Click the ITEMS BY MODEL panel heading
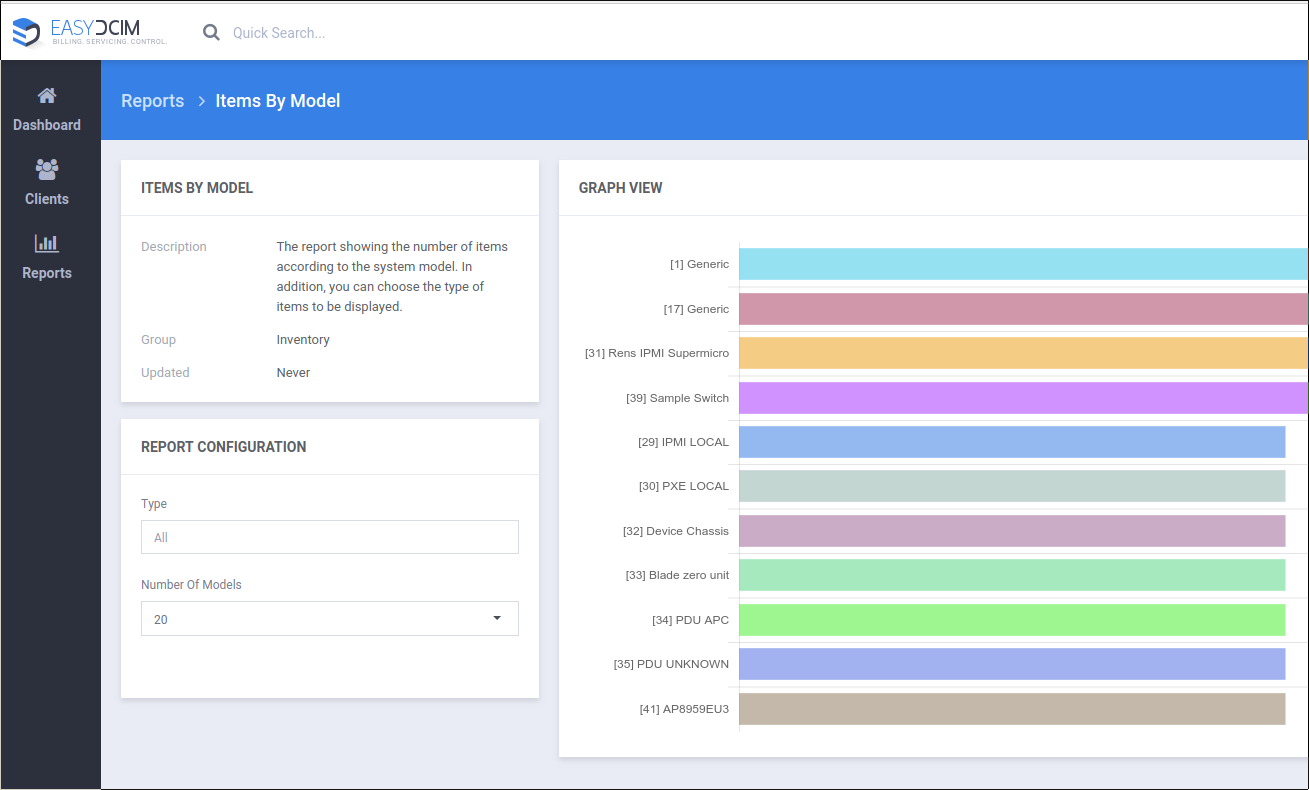This screenshot has height=790, width=1309. click(x=197, y=188)
